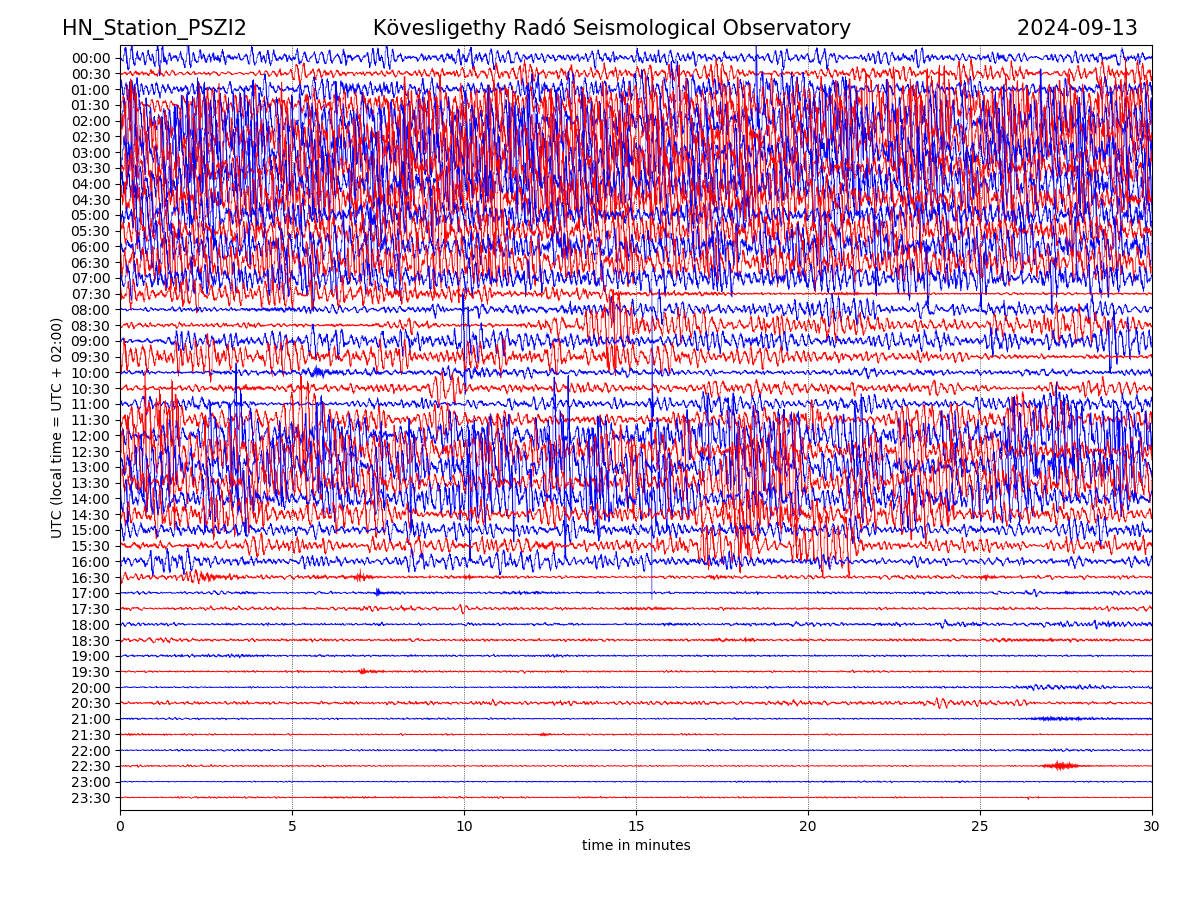This screenshot has height=900, width=1200.
Task: Click blue spike on 17:00 trace
Action: [378, 592]
